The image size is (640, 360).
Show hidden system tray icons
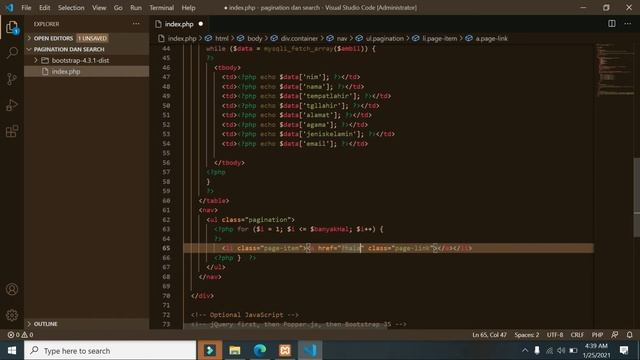(x=525, y=350)
